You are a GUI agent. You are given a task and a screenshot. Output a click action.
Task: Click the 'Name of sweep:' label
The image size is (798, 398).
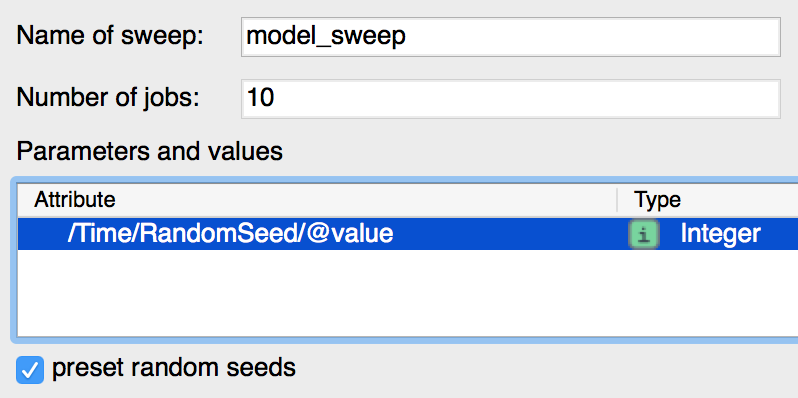tap(110, 37)
